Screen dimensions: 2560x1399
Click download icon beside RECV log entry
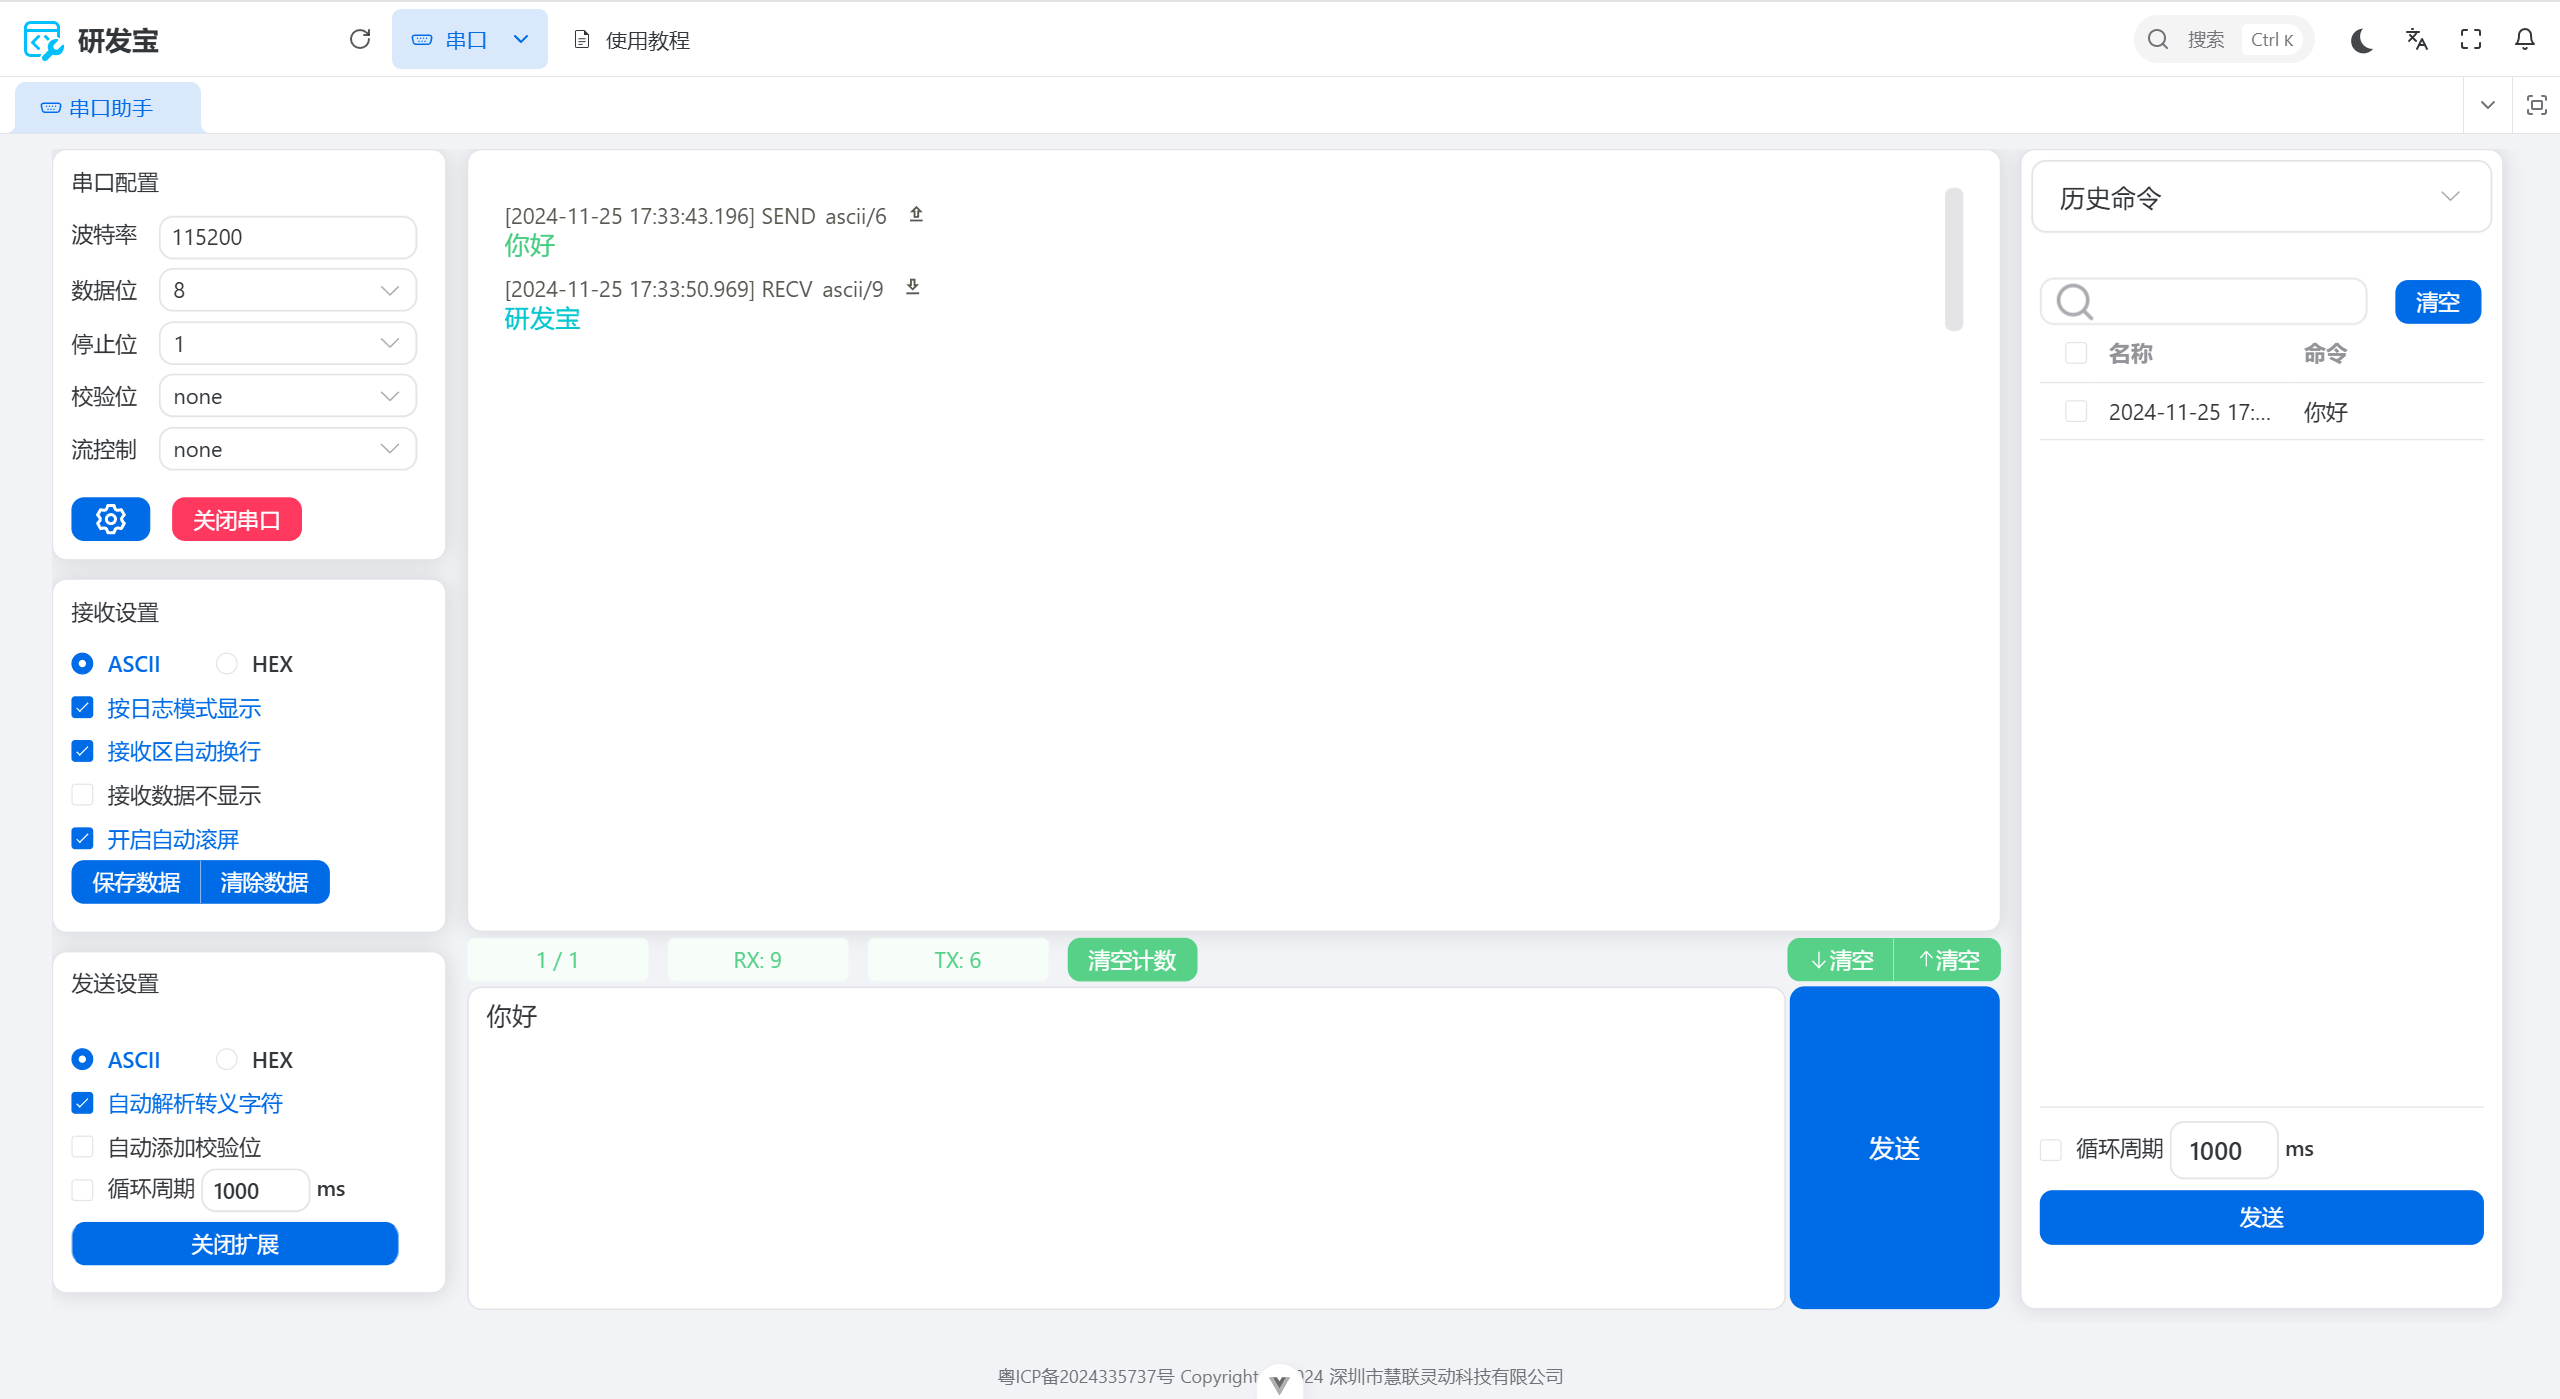[912, 287]
